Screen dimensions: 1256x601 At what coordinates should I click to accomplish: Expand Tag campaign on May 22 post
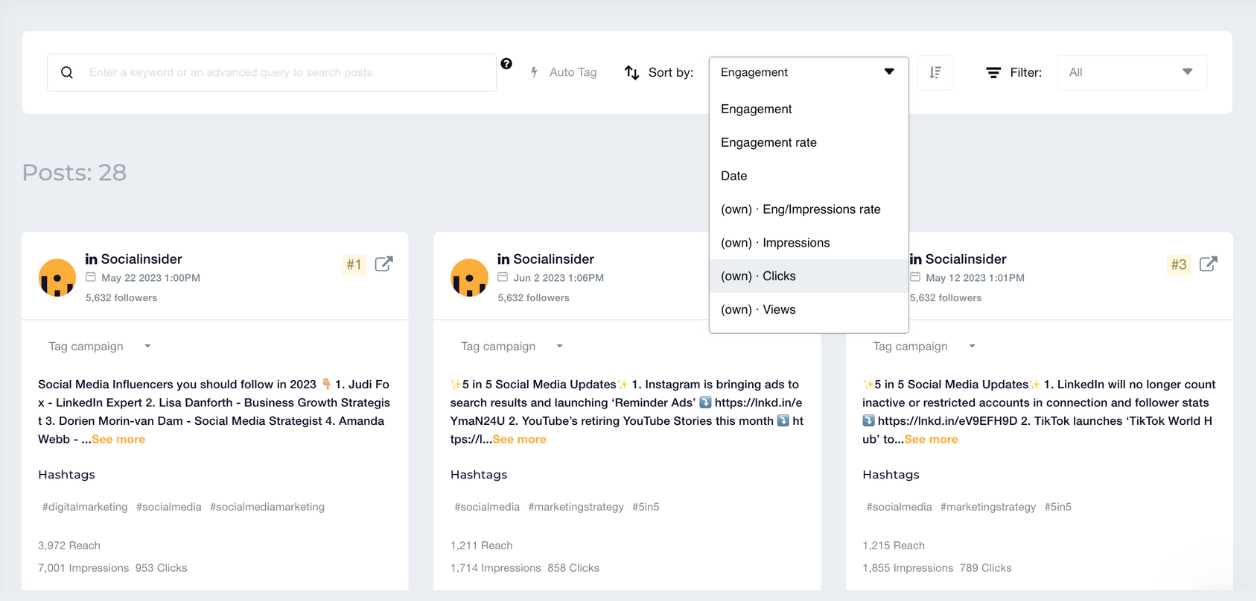(x=100, y=346)
